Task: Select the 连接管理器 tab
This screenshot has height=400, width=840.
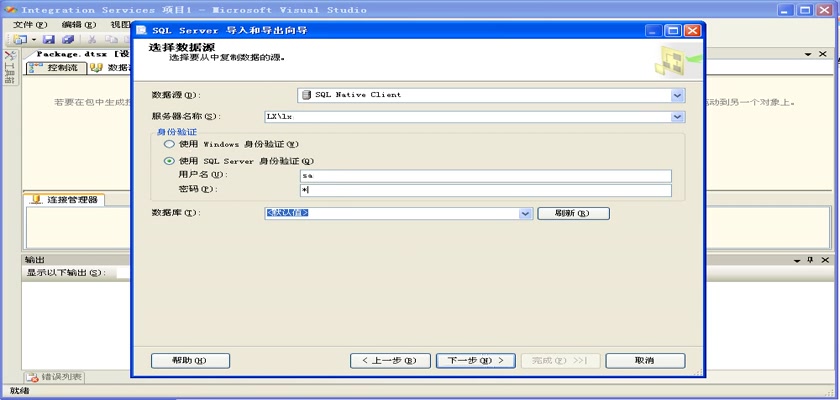Action: click(65, 200)
